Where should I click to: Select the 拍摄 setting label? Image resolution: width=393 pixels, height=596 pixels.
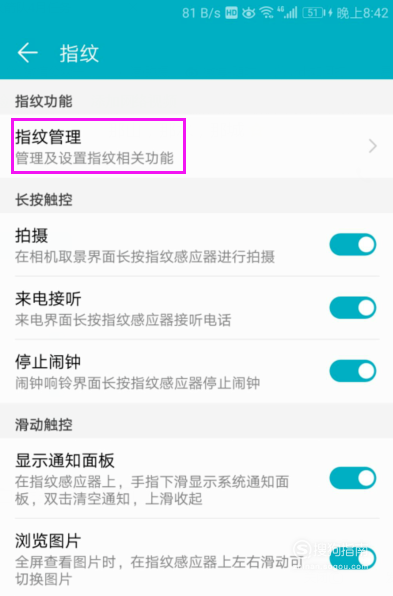pyautogui.click(x=32, y=236)
